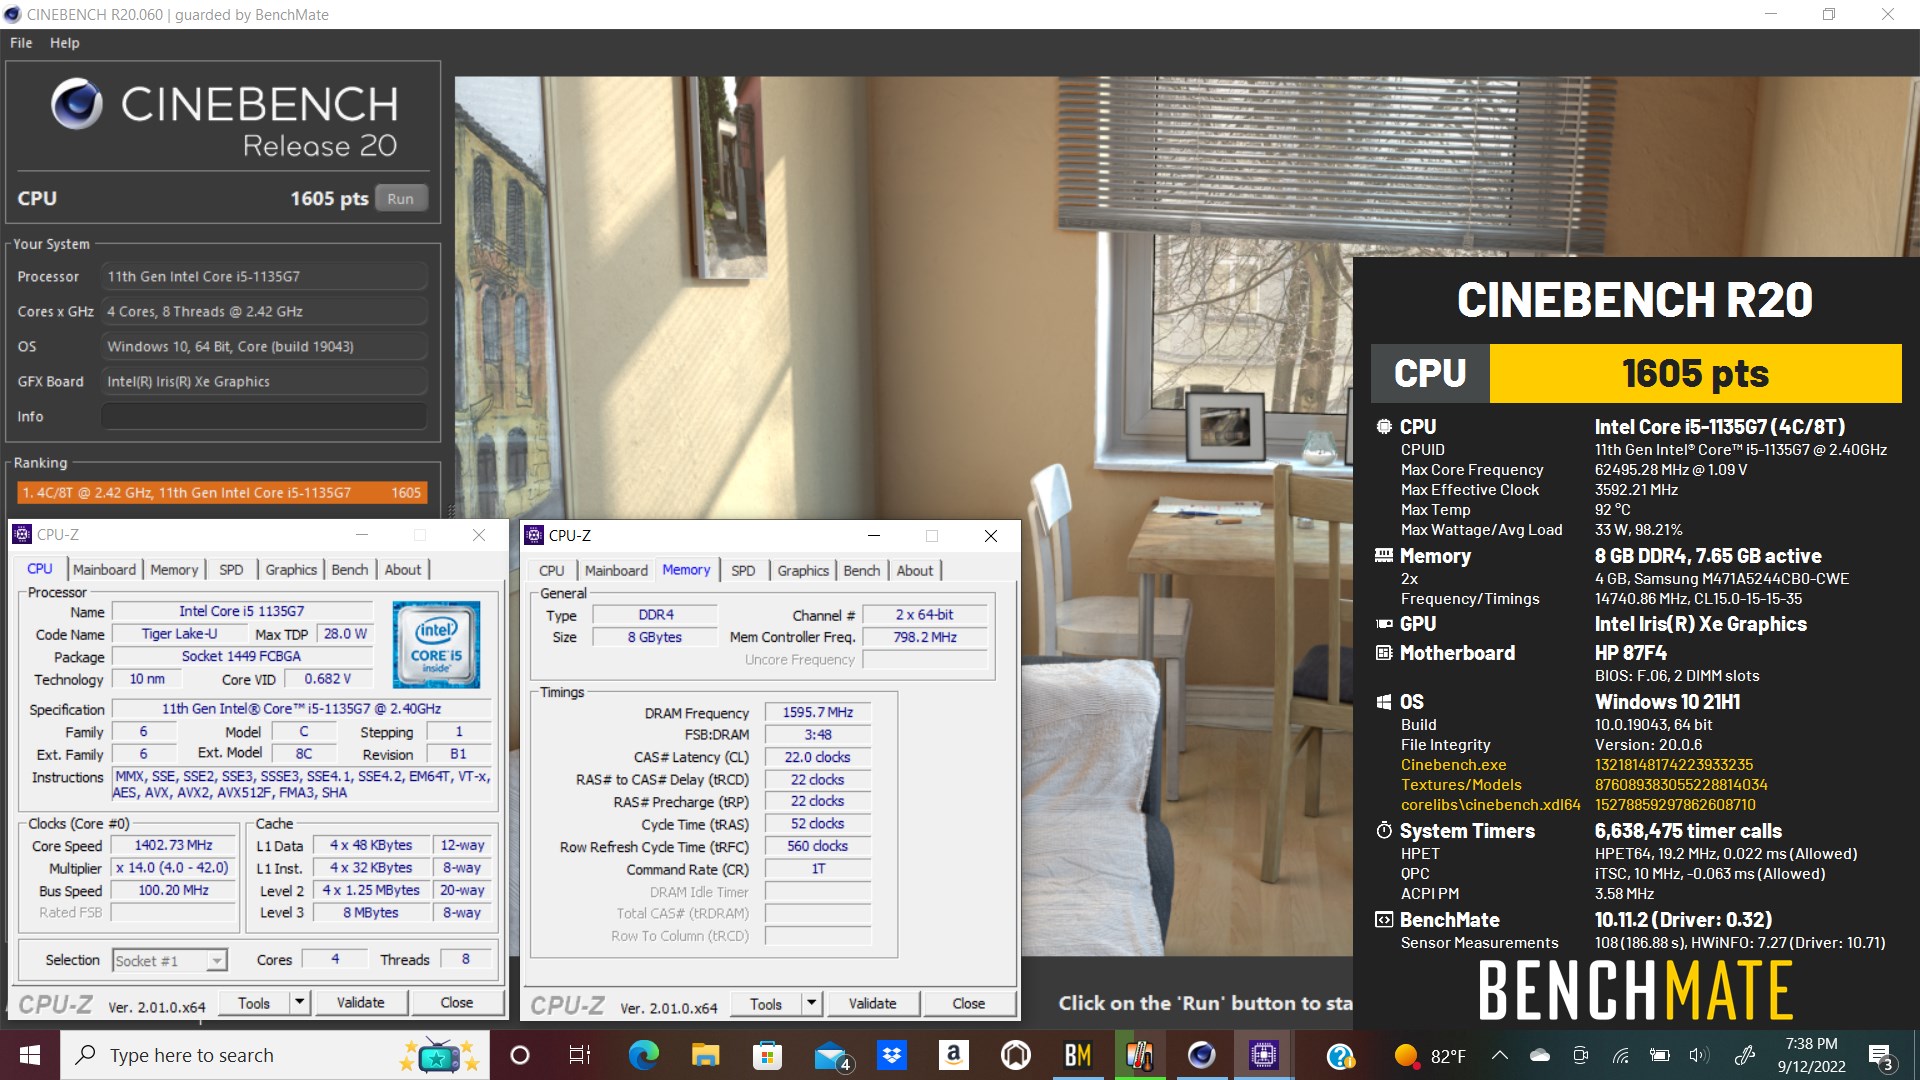Click the Info input field under Your System

[x=264, y=416]
